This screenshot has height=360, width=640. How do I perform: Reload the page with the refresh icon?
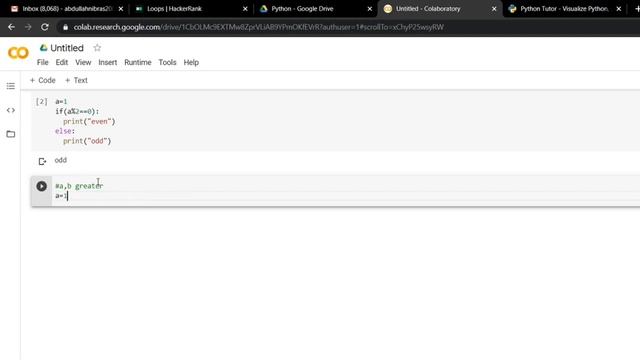pyautogui.click(x=45, y=27)
